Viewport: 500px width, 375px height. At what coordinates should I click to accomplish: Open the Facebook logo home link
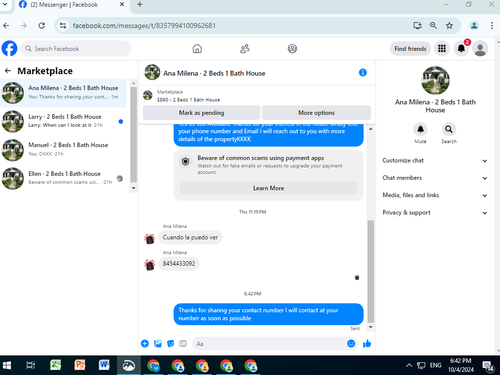pos(9,49)
